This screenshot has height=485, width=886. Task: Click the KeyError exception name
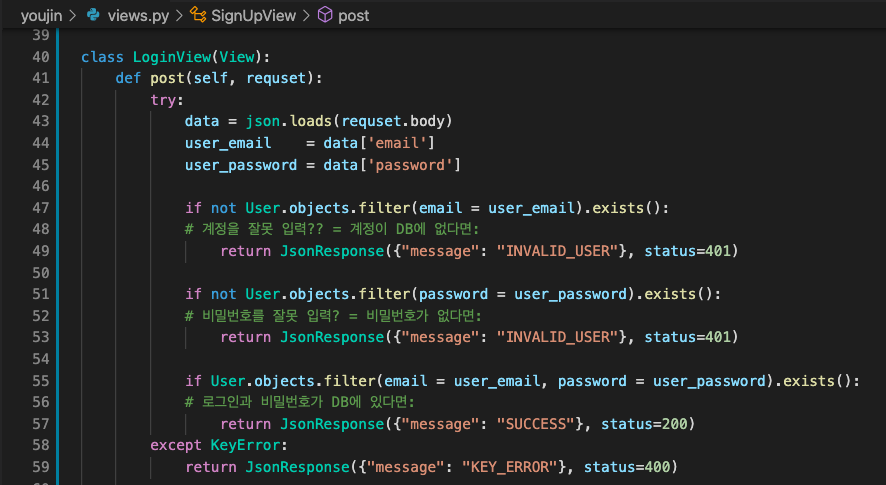245,445
